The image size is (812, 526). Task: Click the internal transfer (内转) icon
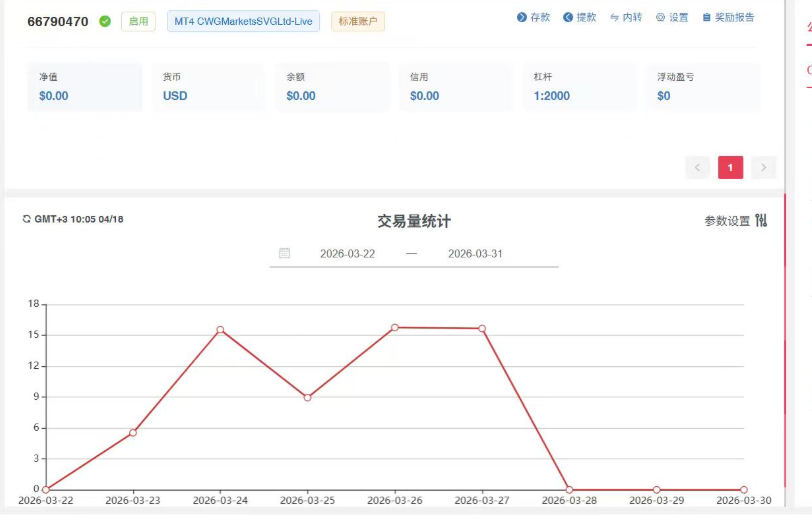tap(614, 18)
